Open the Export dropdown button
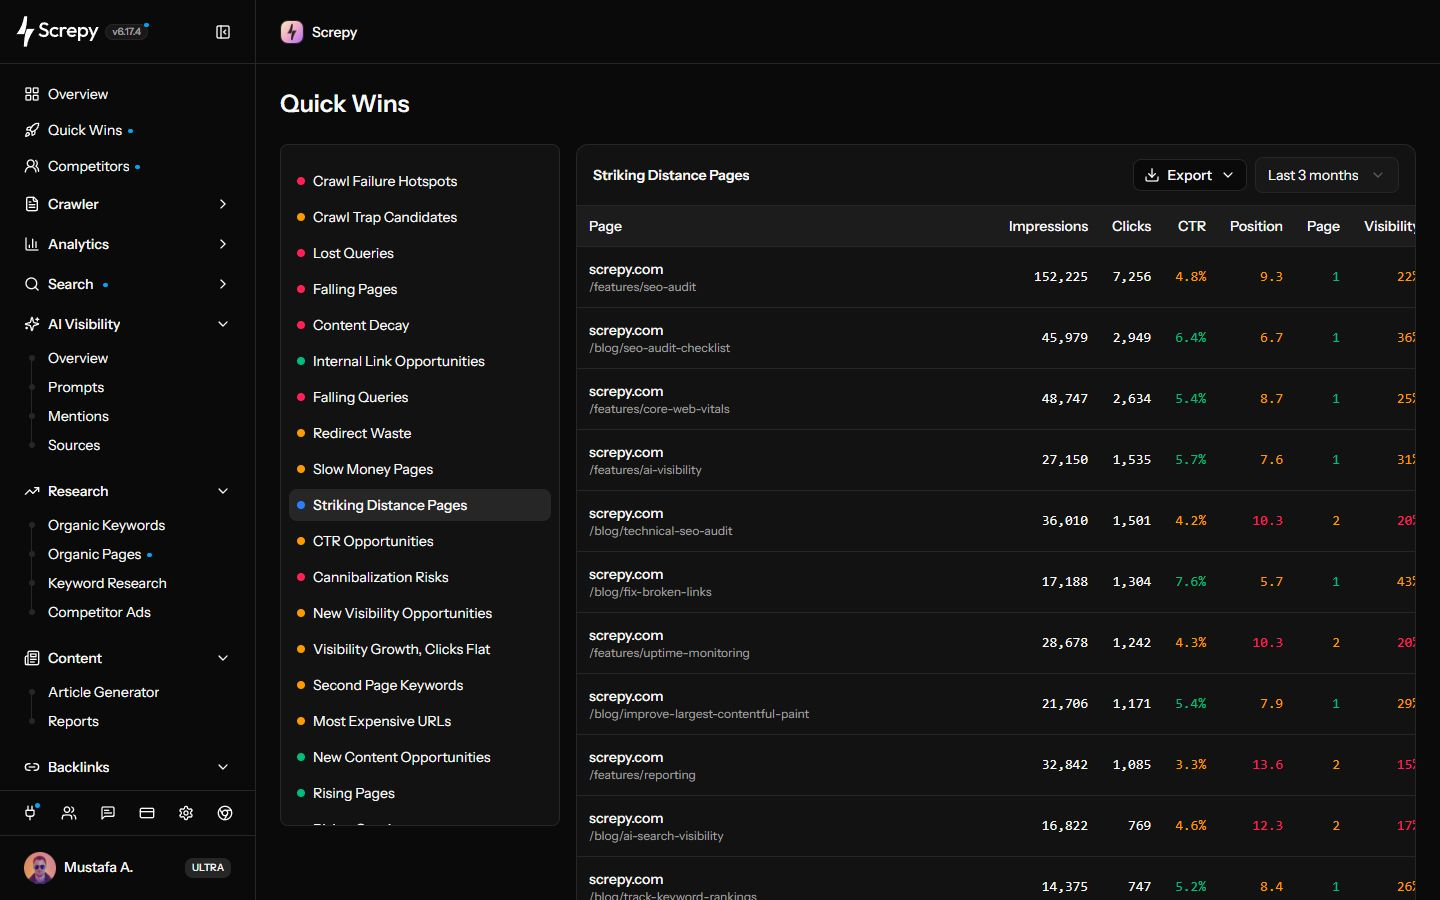Image resolution: width=1440 pixels, height=900 pixels. pyautogui.click(x=1189, y=175)
